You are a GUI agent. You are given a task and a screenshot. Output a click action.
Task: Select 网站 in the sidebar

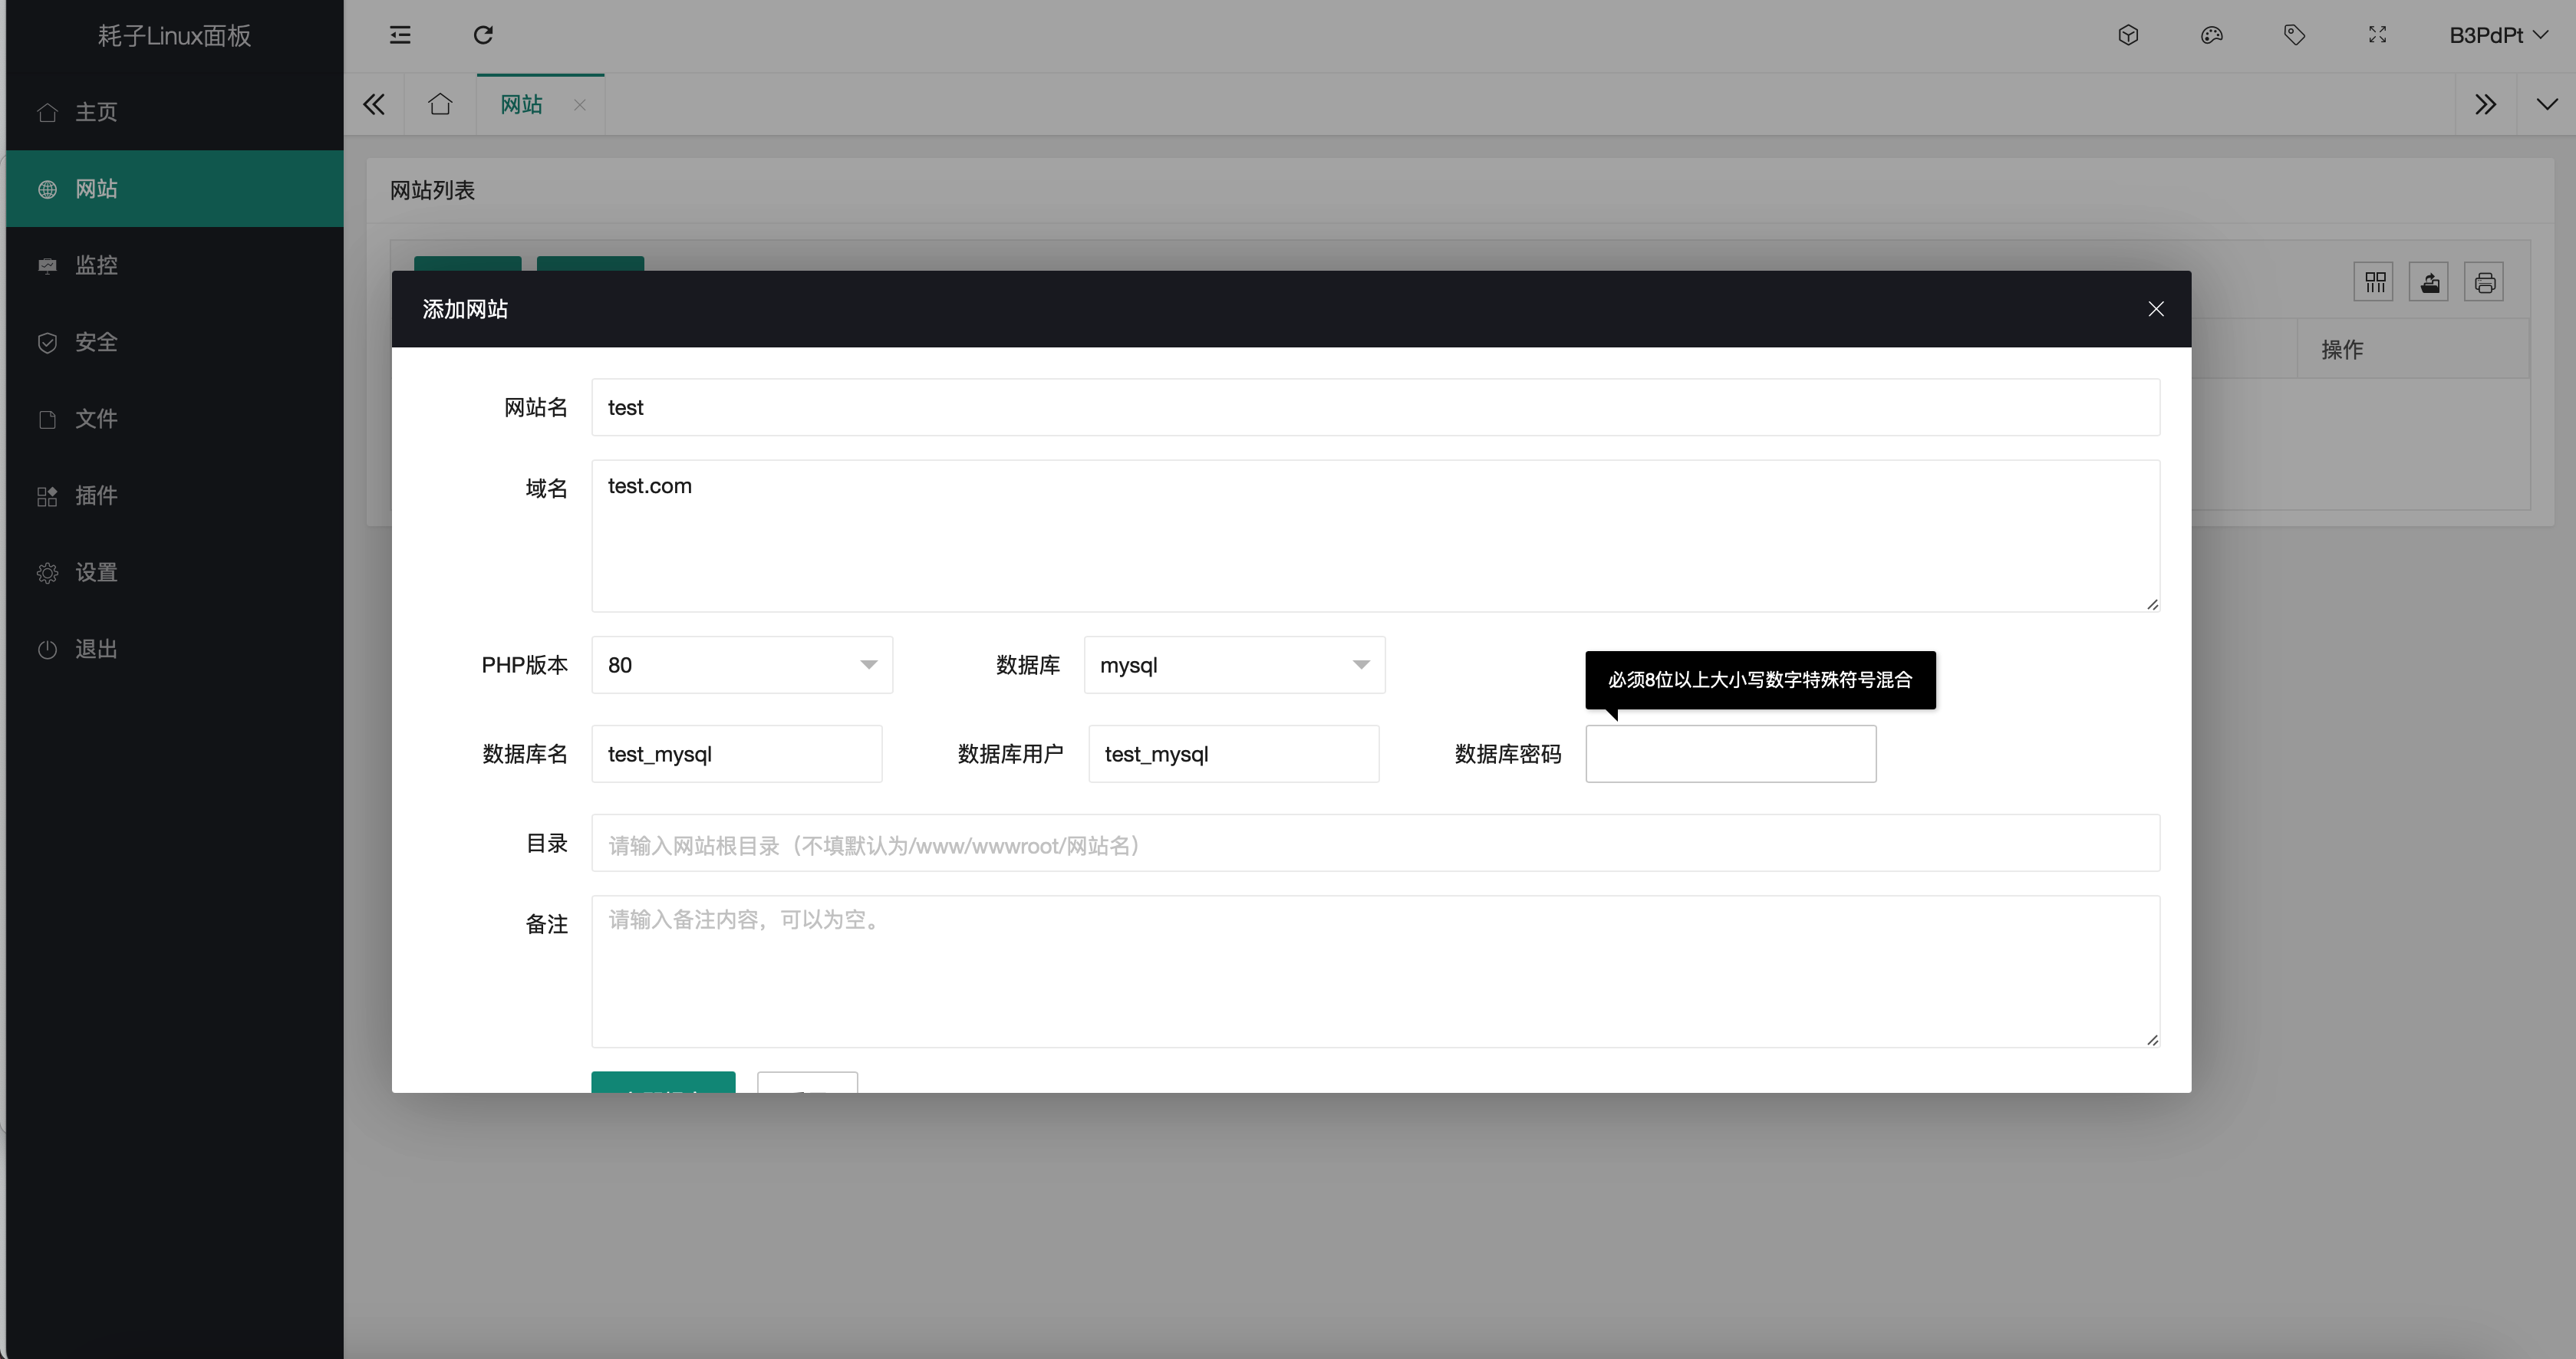coord(174,188)
